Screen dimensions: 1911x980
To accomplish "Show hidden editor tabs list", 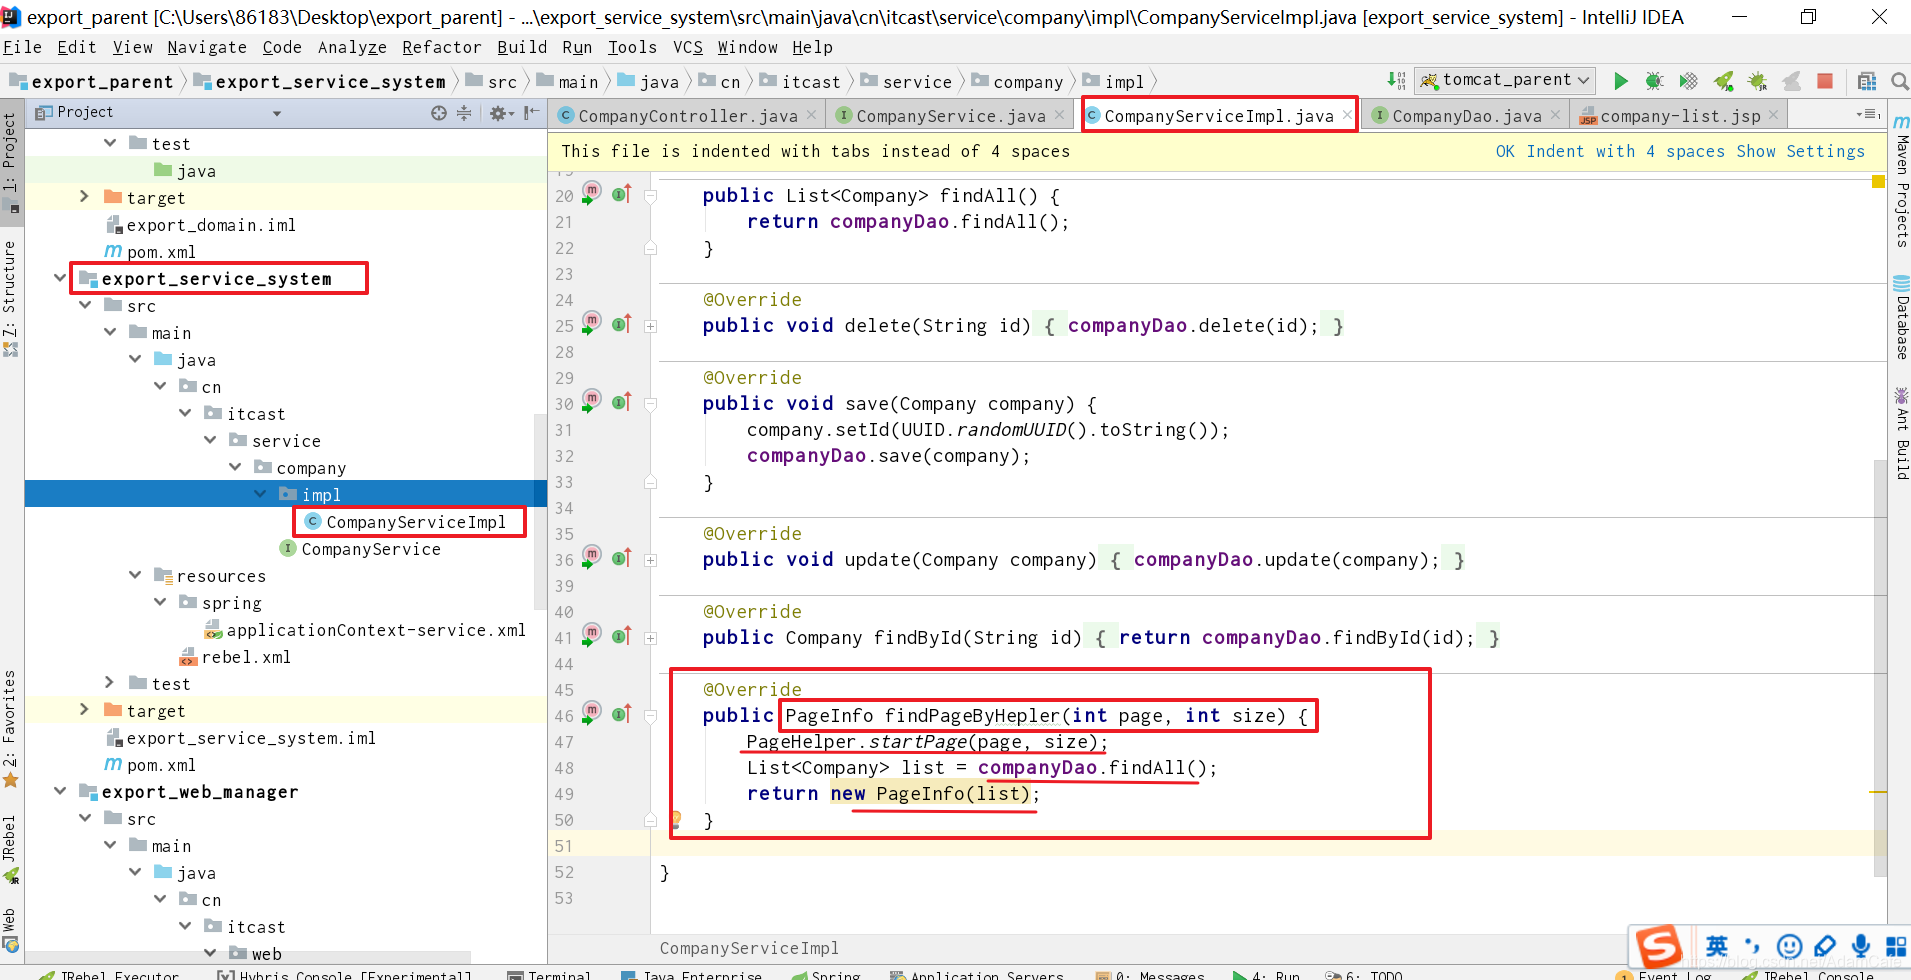I will [1867, 115].
